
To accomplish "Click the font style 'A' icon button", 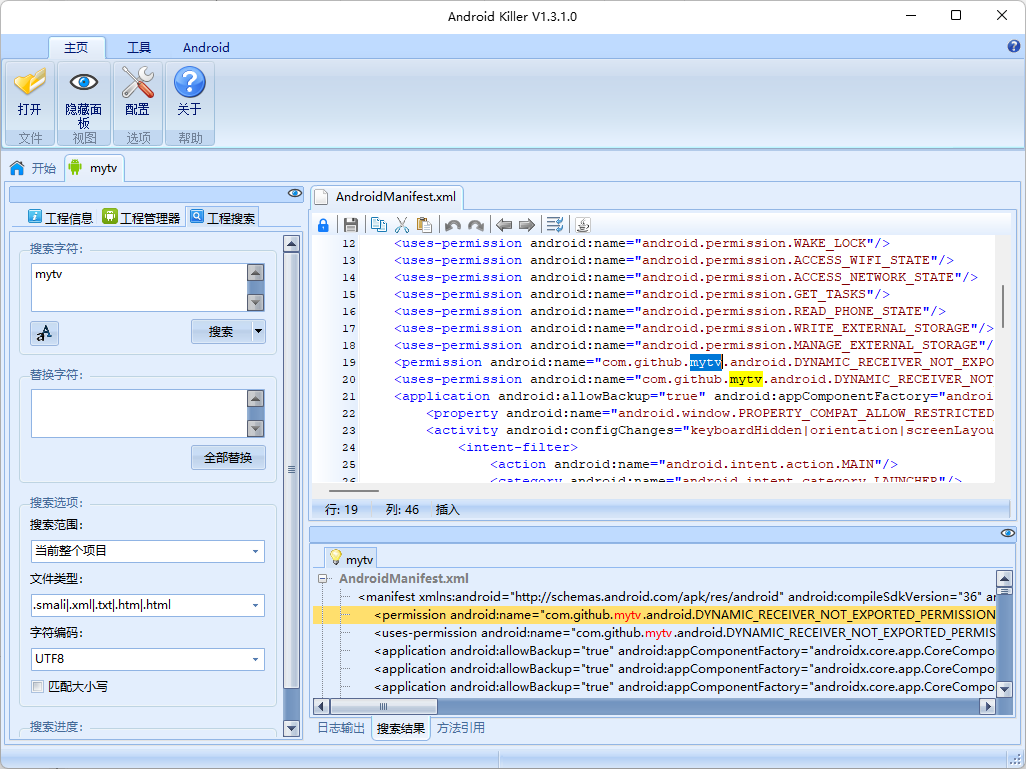I will (44, 333).
